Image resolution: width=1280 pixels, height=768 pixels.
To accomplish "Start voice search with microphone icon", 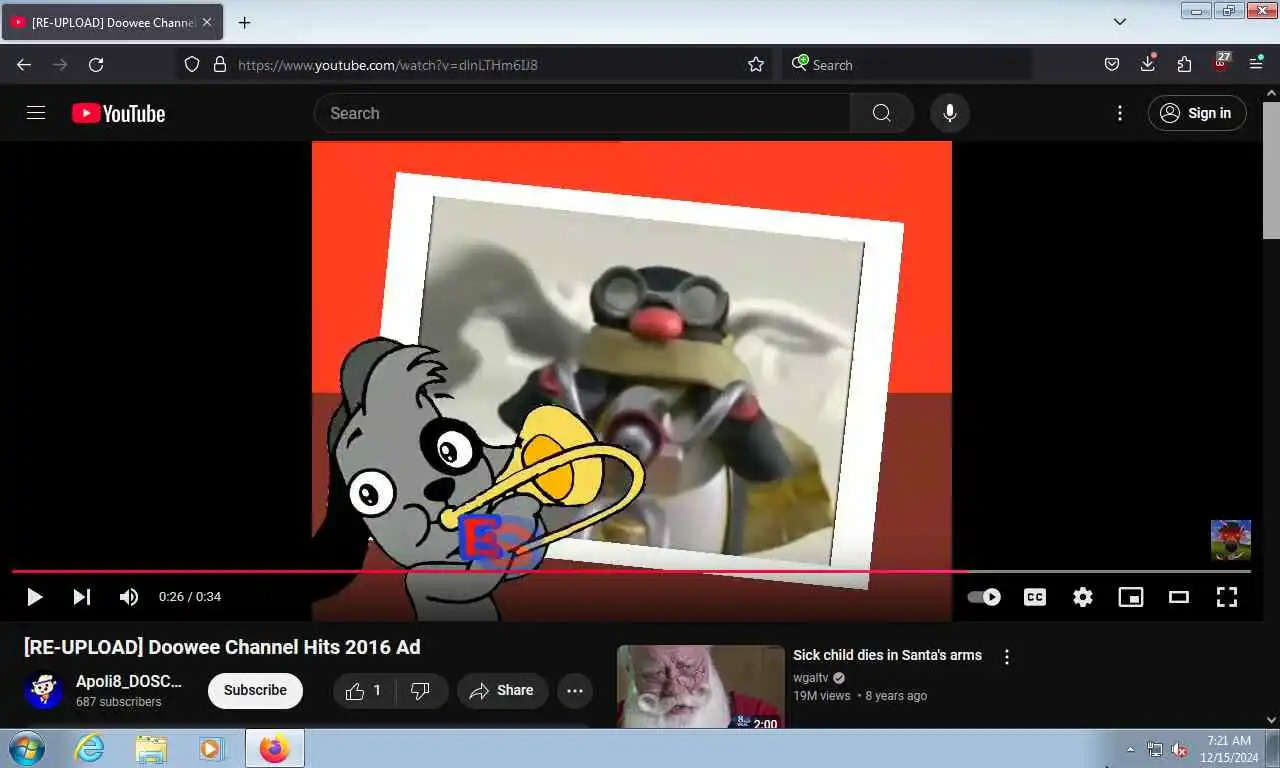I will pyautogui.click(x=950, y=113).
